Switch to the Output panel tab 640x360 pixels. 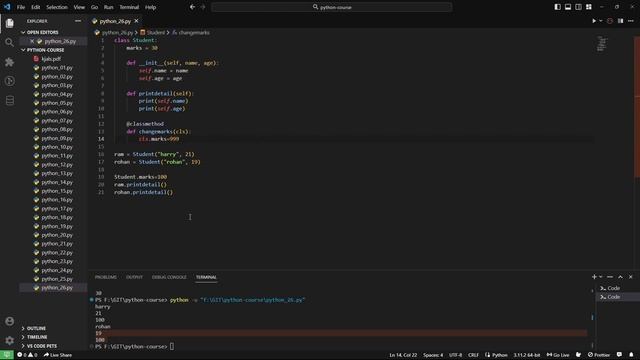click(134, 277)
